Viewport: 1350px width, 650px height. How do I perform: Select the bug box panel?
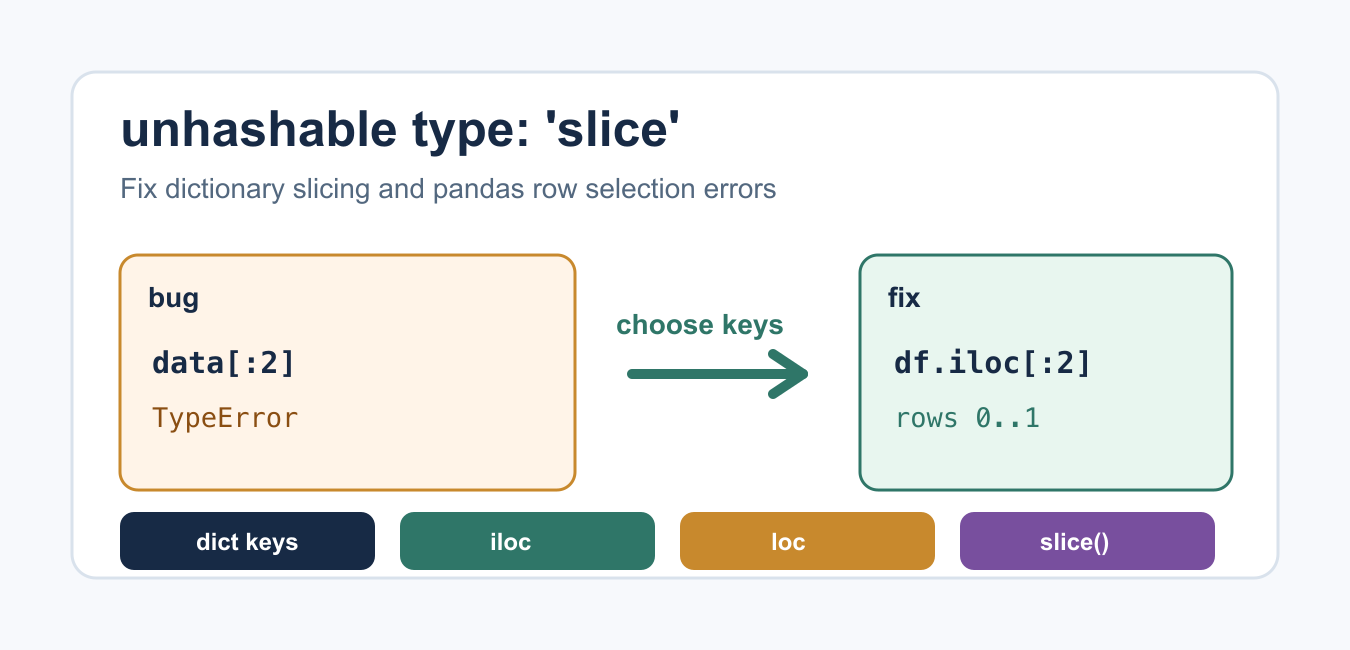347,372
